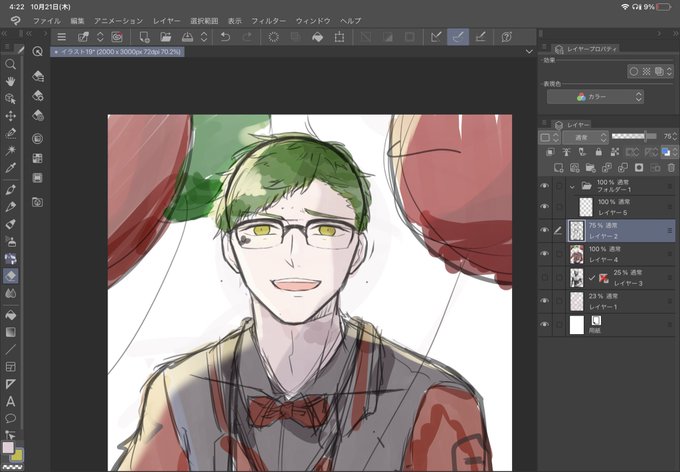Pick the yellow sub color swatch

[18, 455]
